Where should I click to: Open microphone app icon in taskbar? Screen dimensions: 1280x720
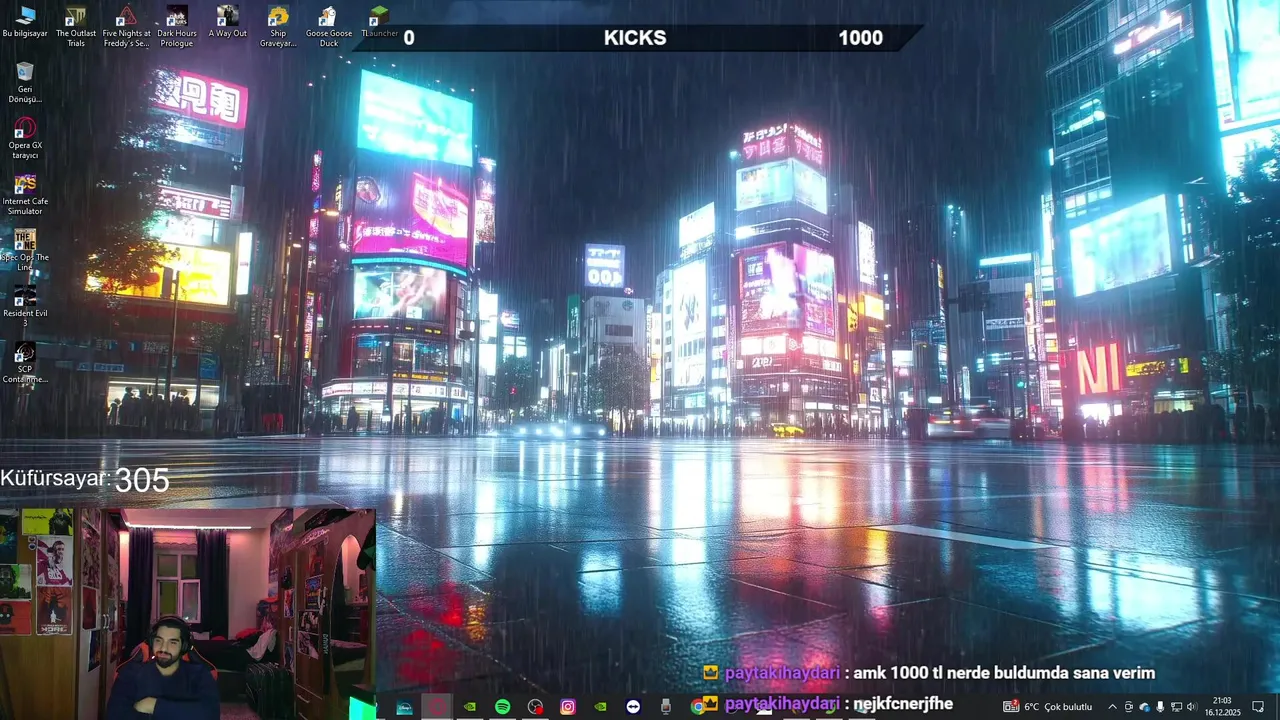coord(666,706)
